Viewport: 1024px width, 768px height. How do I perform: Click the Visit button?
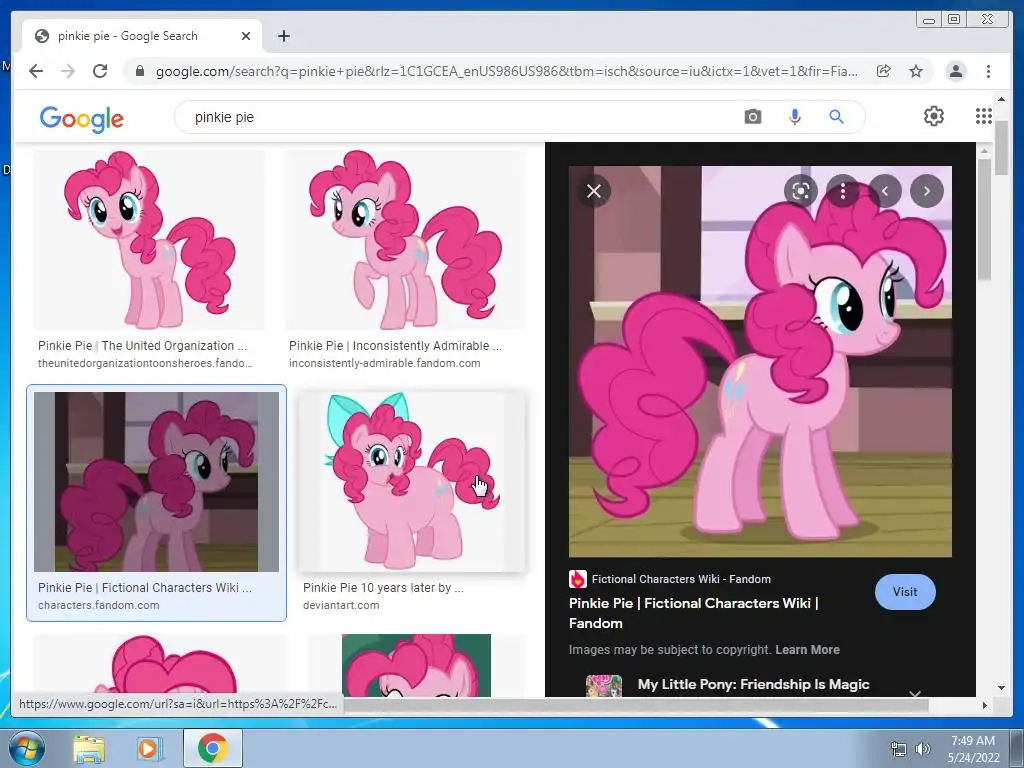pyautogui.click(x=905, y=592)
